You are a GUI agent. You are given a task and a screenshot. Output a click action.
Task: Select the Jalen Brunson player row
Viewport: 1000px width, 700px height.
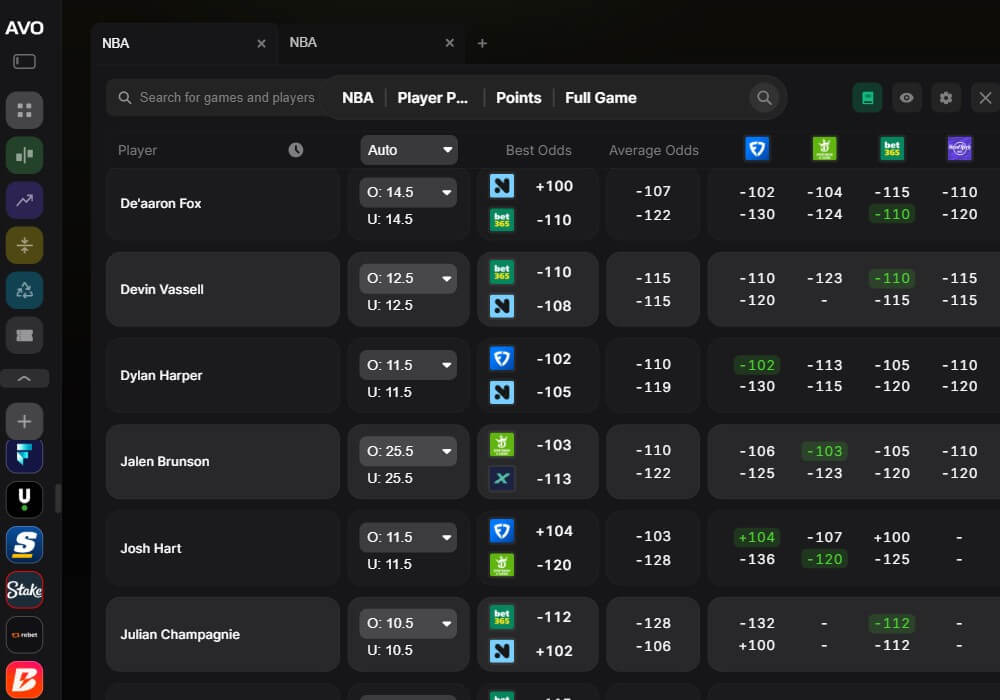tap(223, 462)
